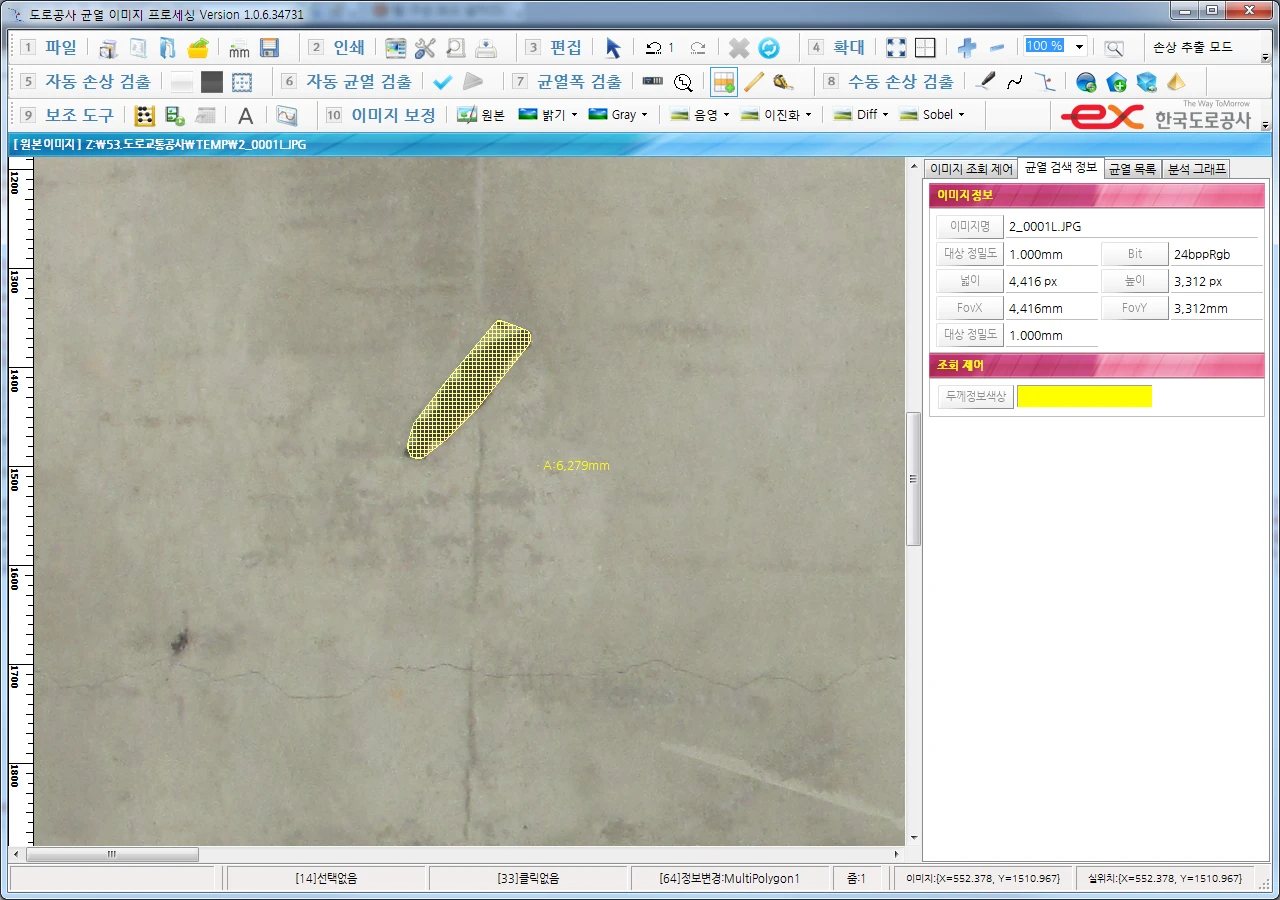This screenshot has height=900, width=1280.
Task: Click the Bit label button
Action: coord(1135,254)
